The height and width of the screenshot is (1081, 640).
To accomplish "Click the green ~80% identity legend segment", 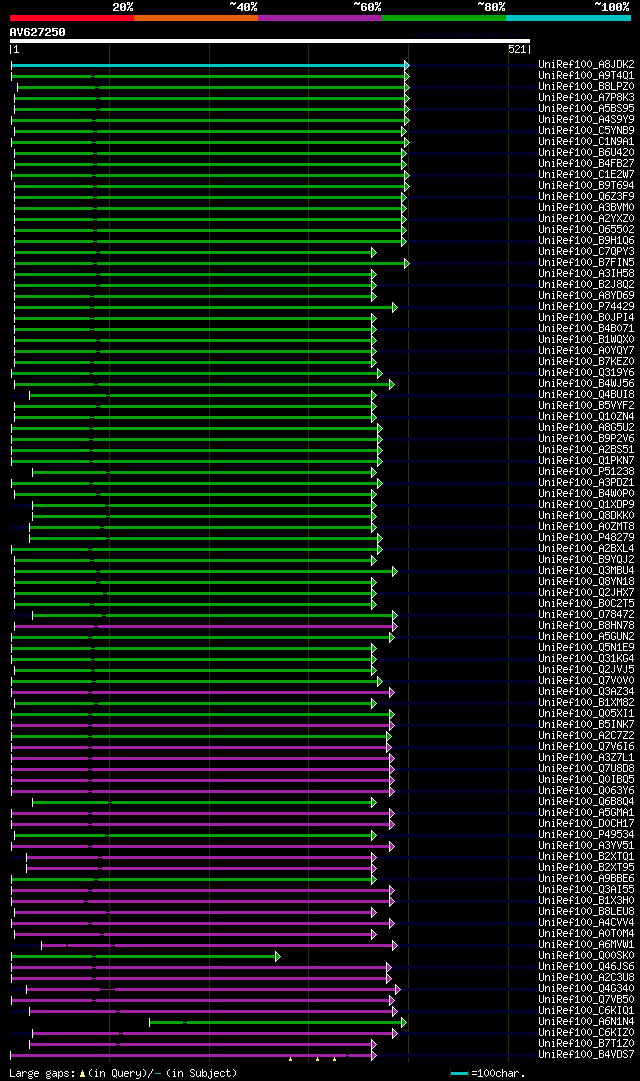I will [x=444, y=18].
